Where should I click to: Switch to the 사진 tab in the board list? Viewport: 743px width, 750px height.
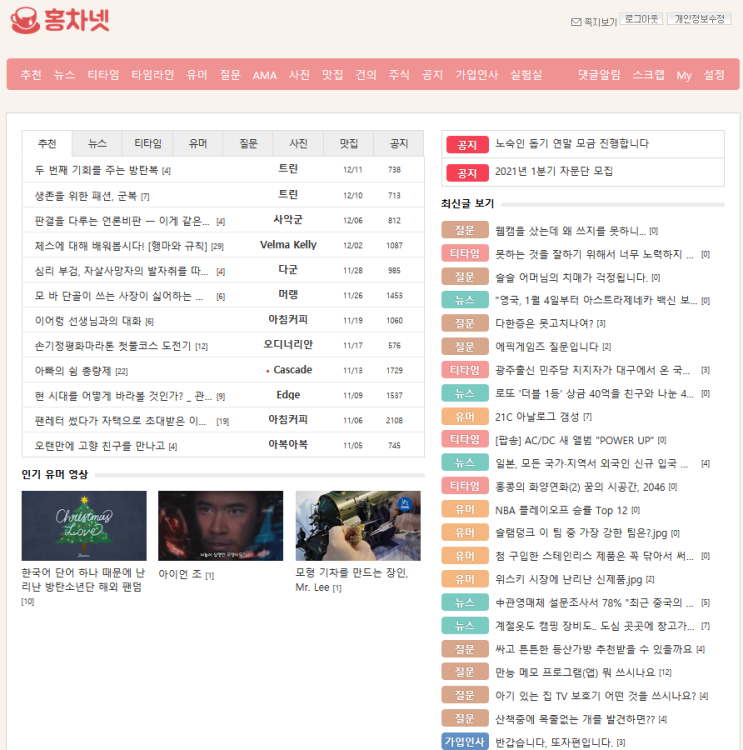coord(298,143)
